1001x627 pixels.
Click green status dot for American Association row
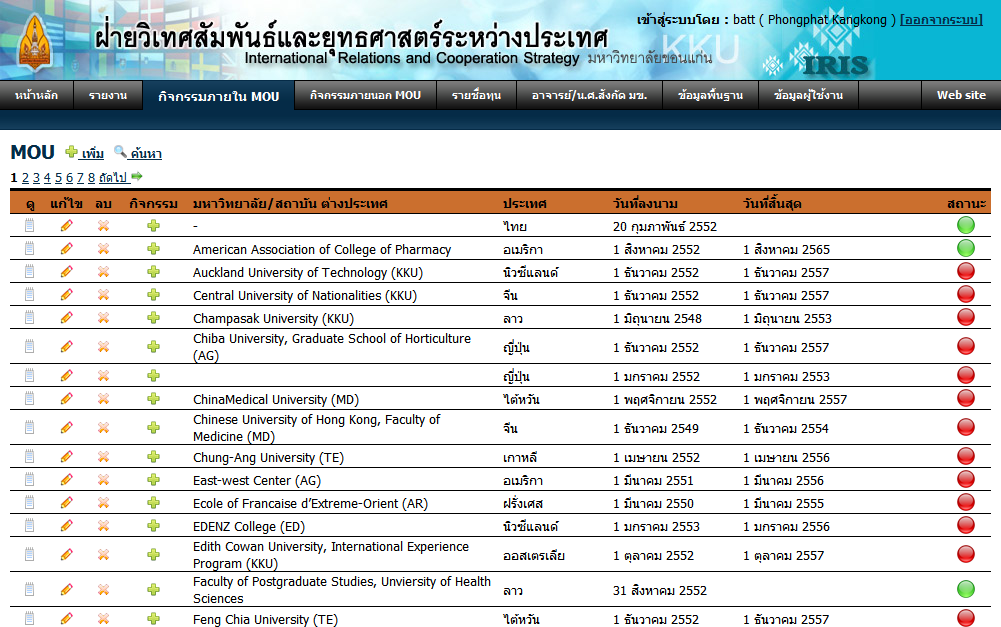tap(966, 248)
